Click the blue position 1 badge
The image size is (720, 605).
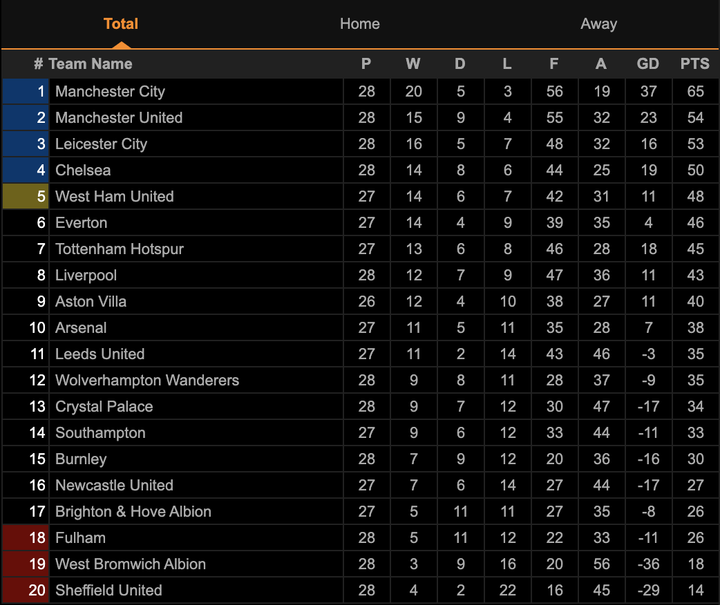coord(26,91)
